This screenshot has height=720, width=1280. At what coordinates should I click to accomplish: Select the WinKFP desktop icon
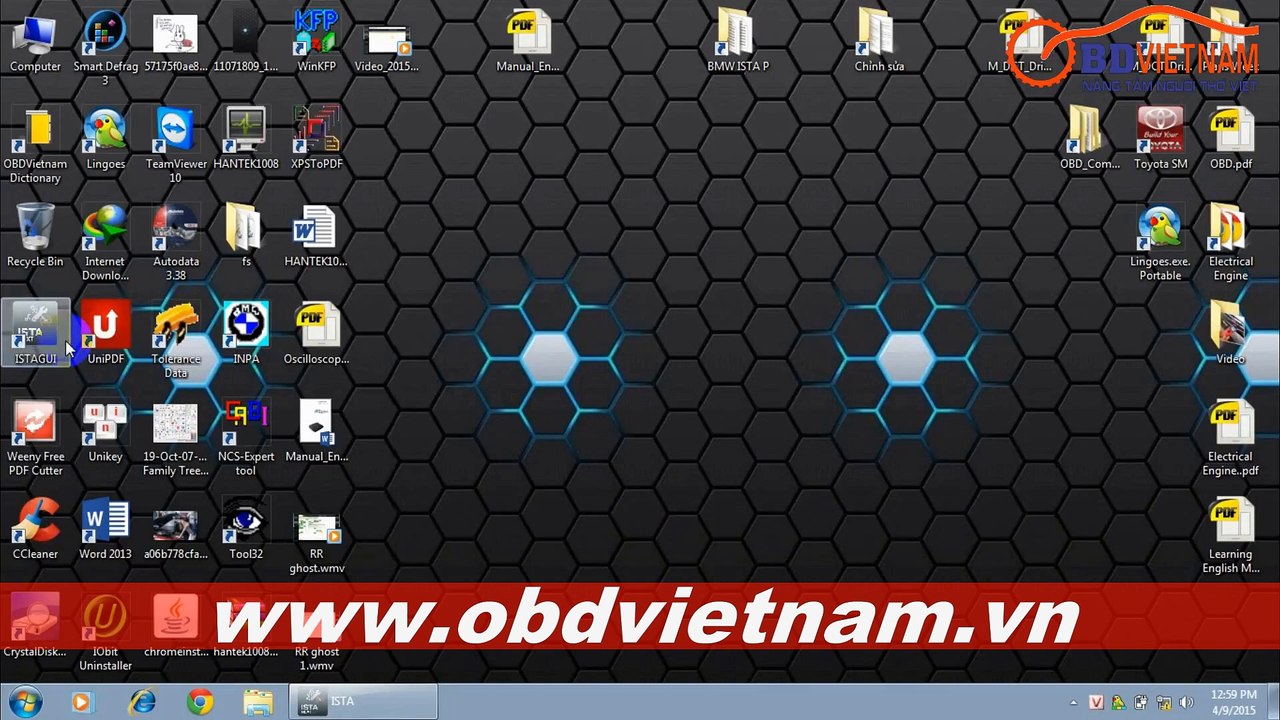click(317, 41)
